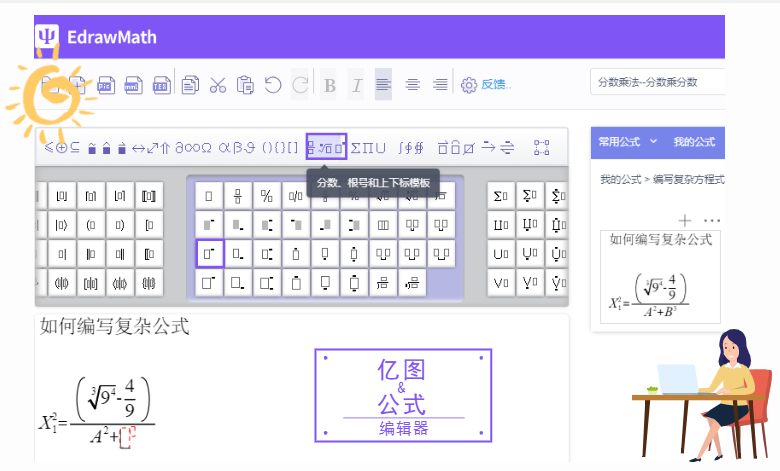The height and width of the screenshot is (471, 780).
Task: Open settings gear icon
Action: pyautogui.click(x=469, y=86)
